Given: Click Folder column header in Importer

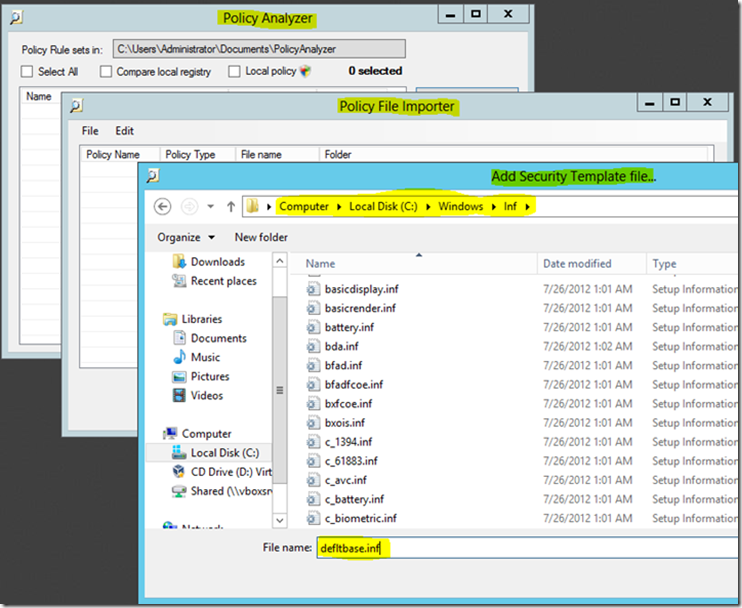Looking at the screenshot, I should point(338,155).
